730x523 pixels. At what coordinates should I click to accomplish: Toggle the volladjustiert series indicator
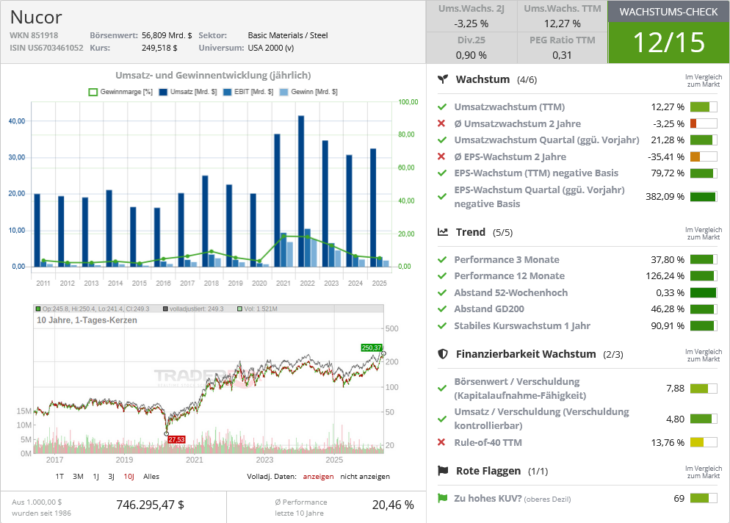point(193,309)
